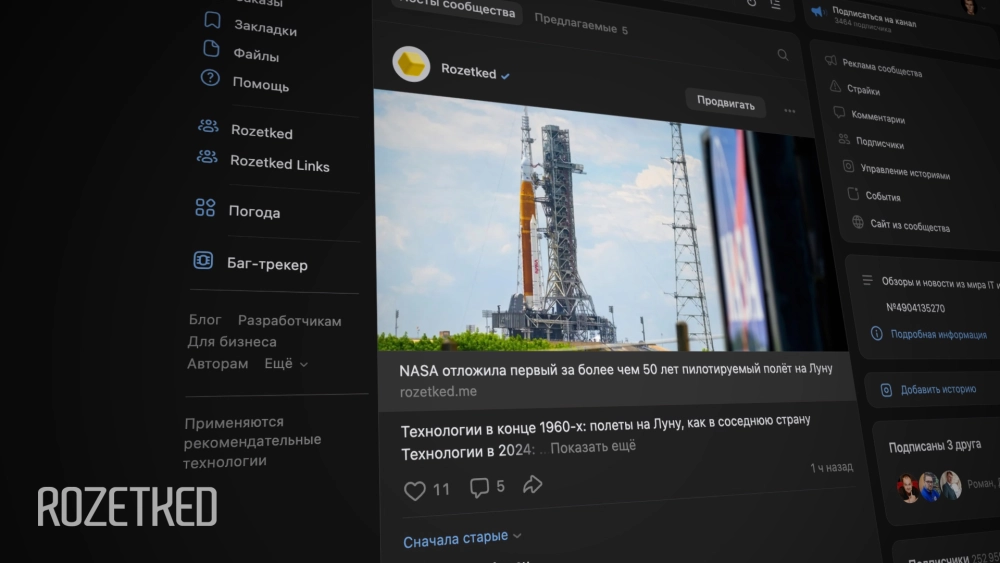Screen dimensions: 1000x563
Task: Open the rocket launch photo in post
Action: [611, 223]
